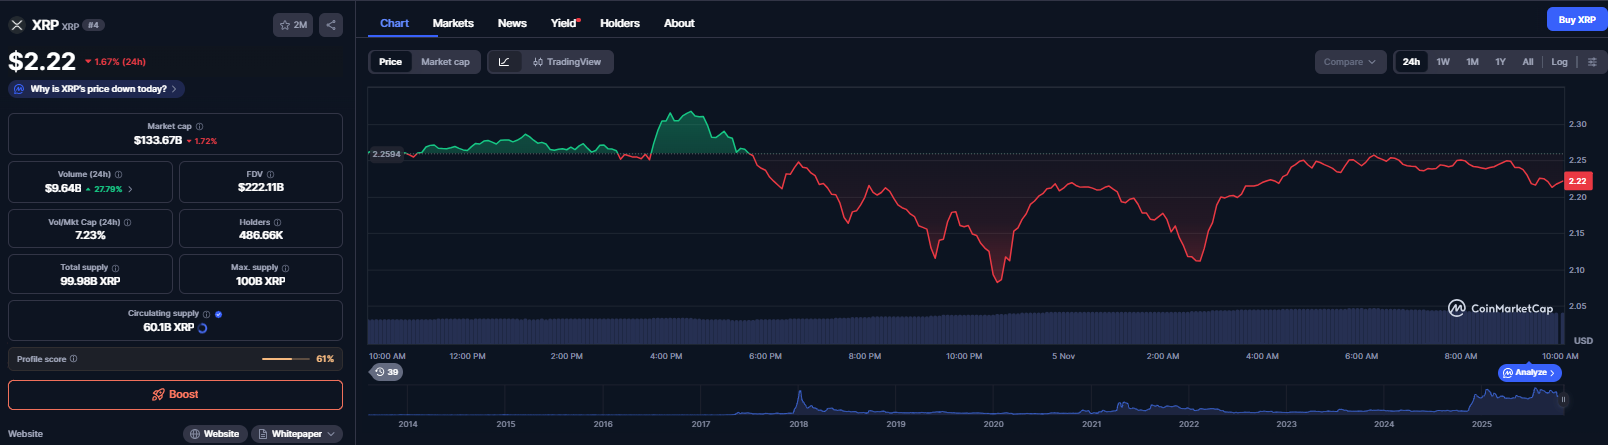The image size is (1608, 445).
Task: Click the Market cap info icon
Action: [200, 127]
